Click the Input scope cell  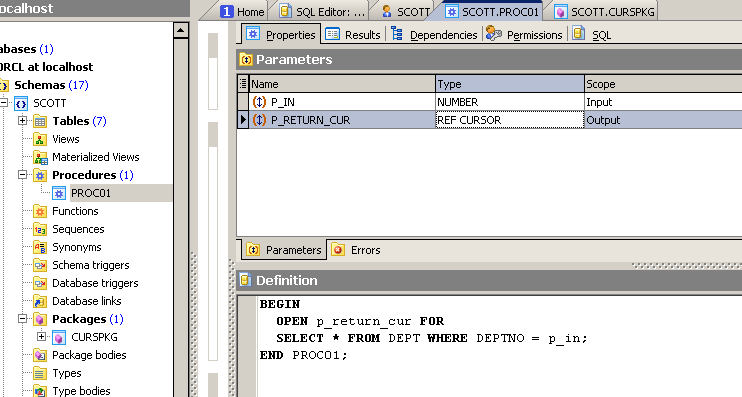coord(663,102)
